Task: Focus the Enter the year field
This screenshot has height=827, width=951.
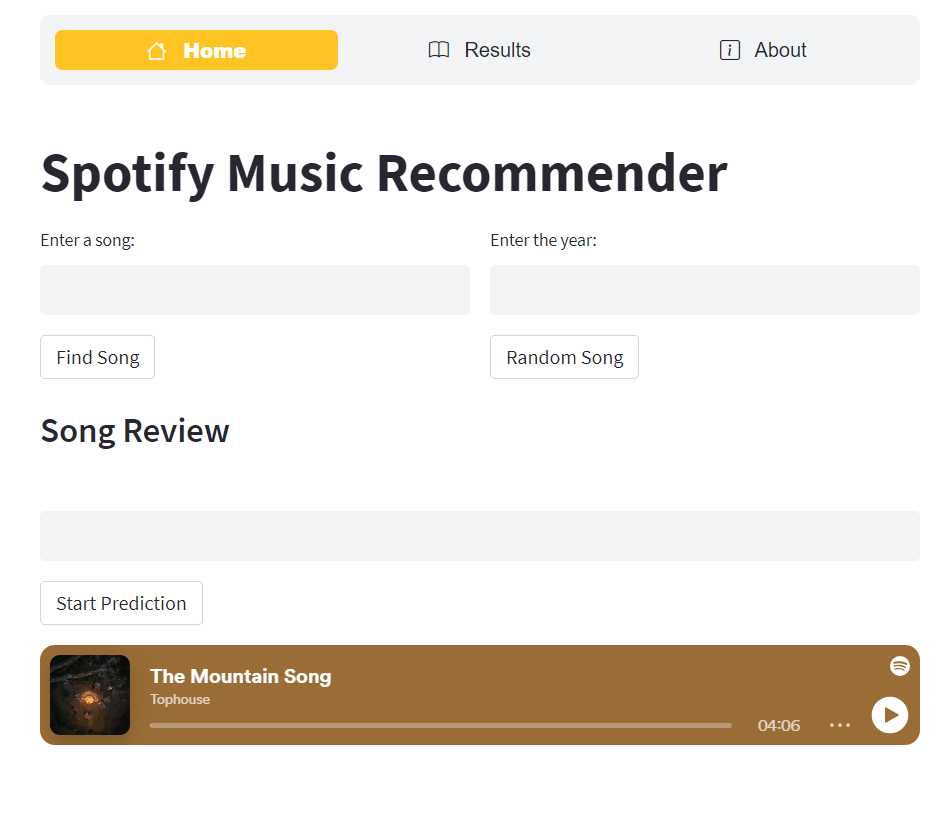Action: click(704, 290)
